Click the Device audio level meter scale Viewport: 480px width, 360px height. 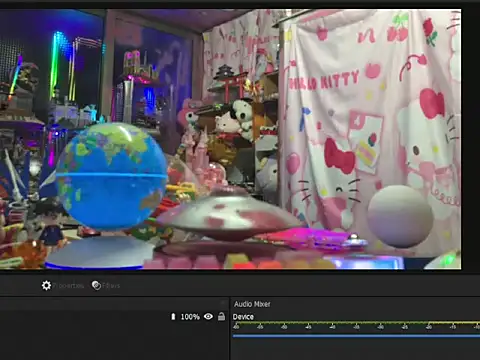coord(356,325)
